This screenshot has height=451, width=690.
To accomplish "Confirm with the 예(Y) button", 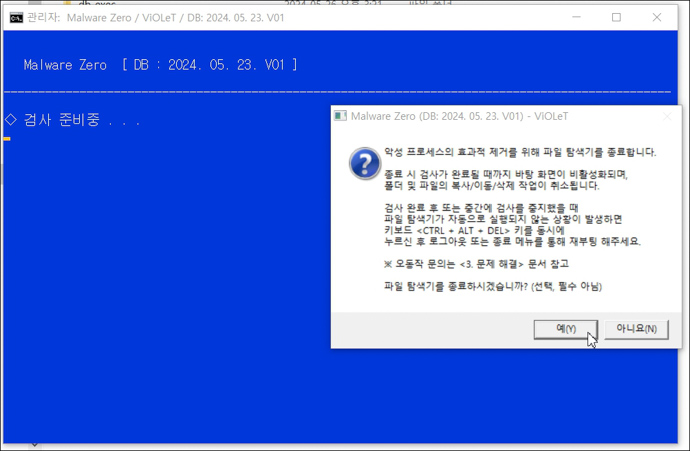I will pos(565,329).
